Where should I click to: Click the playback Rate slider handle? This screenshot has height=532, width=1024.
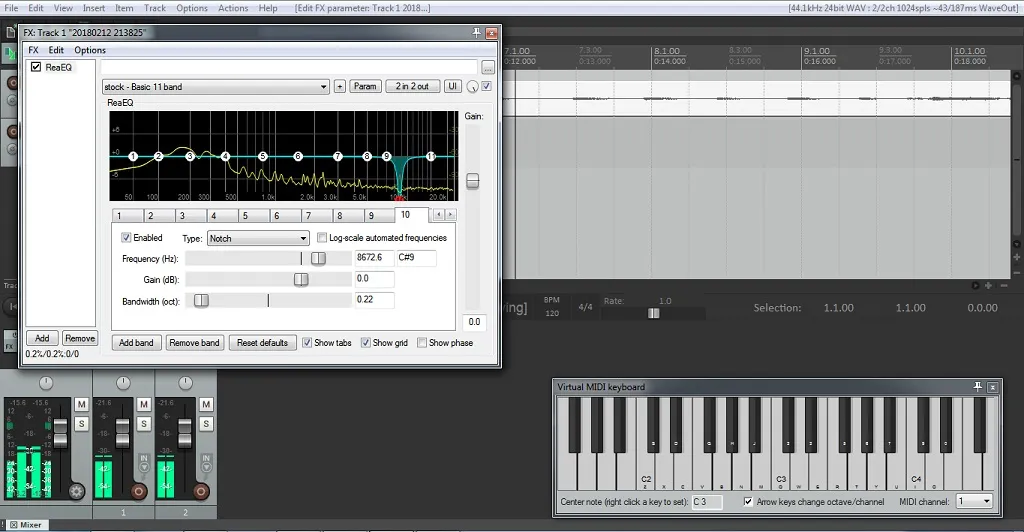click(653, 313)
